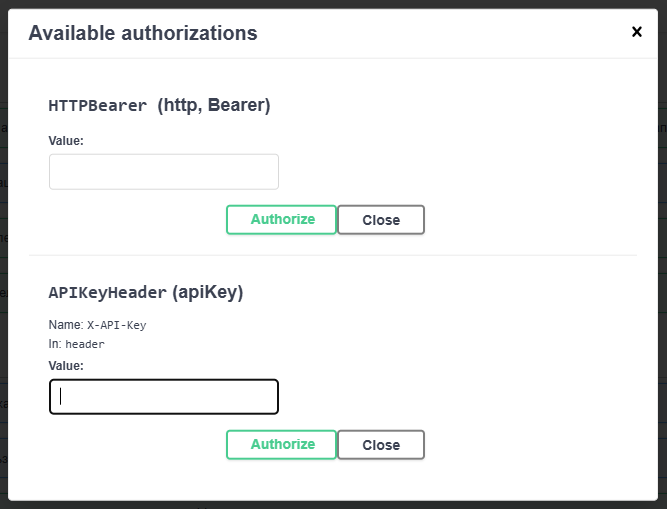Click the Available authorizations title
The width and height of the screenshot is (667, 509).
(x=143, y=33)
